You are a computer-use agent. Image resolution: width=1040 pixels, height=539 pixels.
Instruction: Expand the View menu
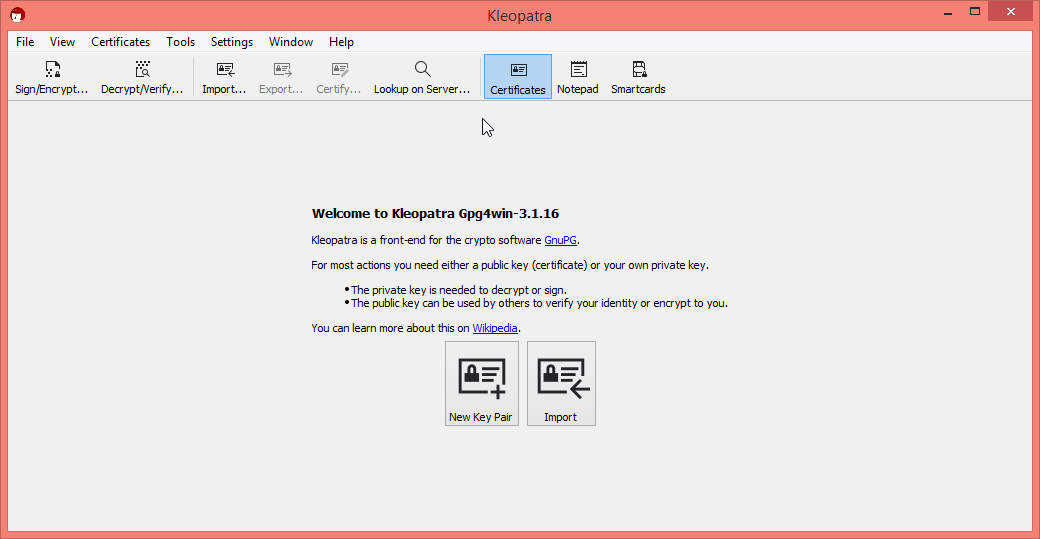tap(62, 42)
